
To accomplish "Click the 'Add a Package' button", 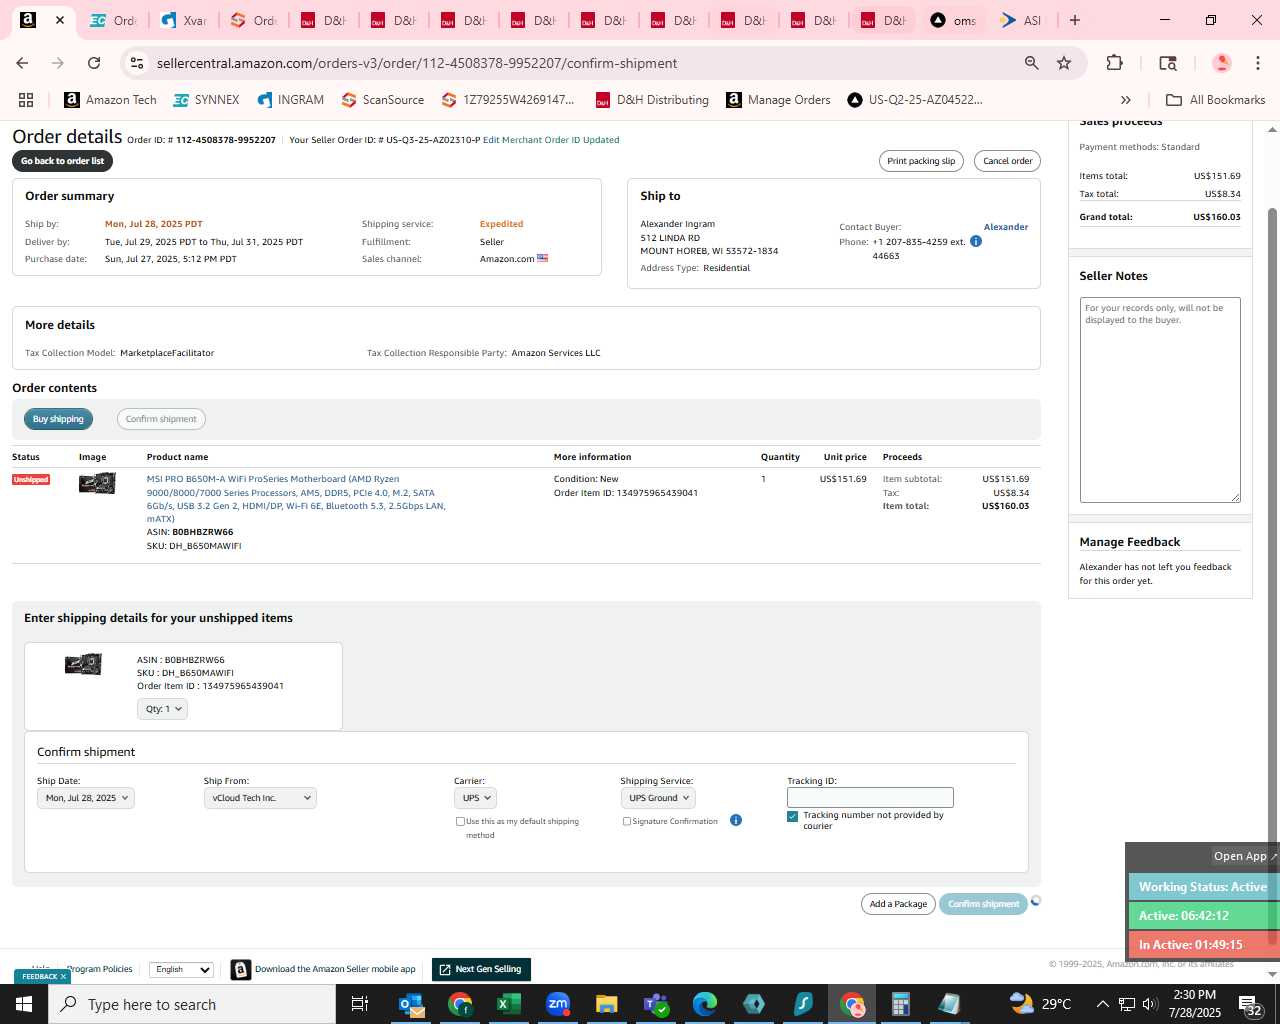I will tap(898, 904).
